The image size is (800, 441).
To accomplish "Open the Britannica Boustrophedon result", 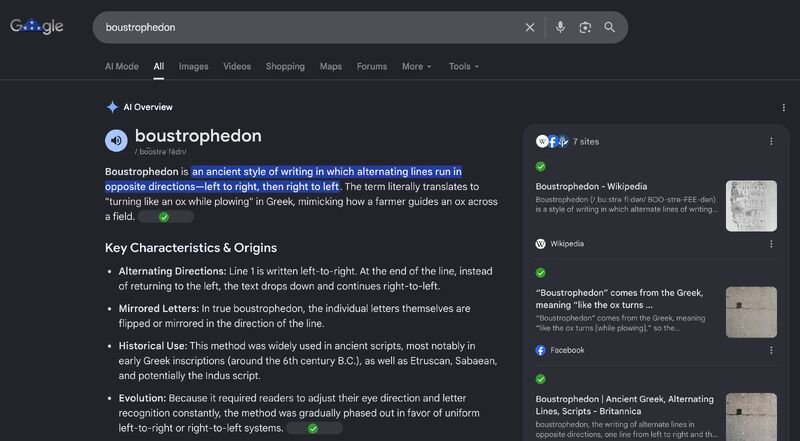I will pos(624,405).
